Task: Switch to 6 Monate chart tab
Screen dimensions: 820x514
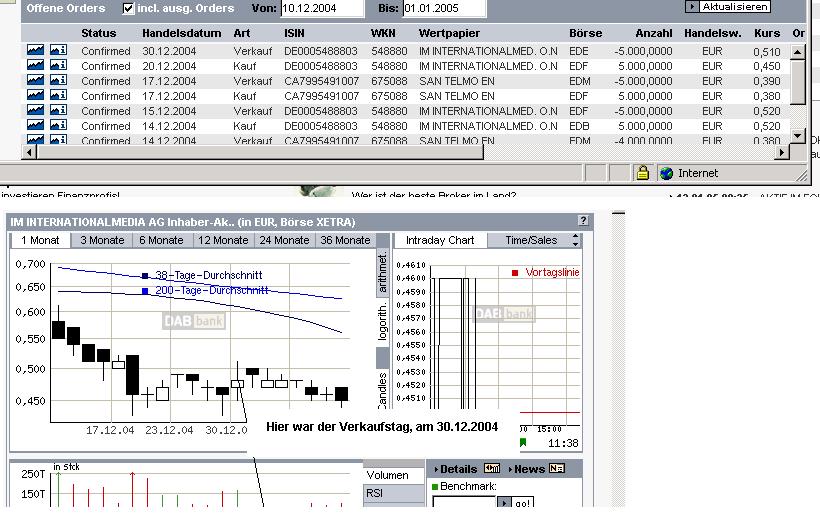Action: click(161, 240)
